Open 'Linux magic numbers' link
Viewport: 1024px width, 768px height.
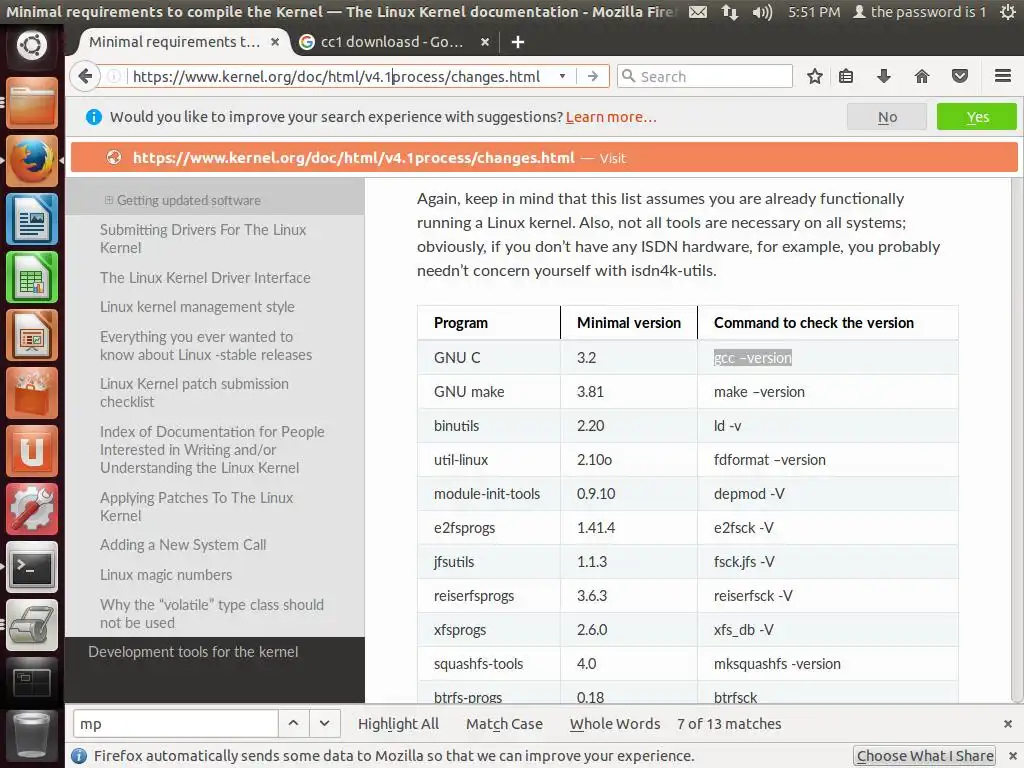click(x=166, y=575)
